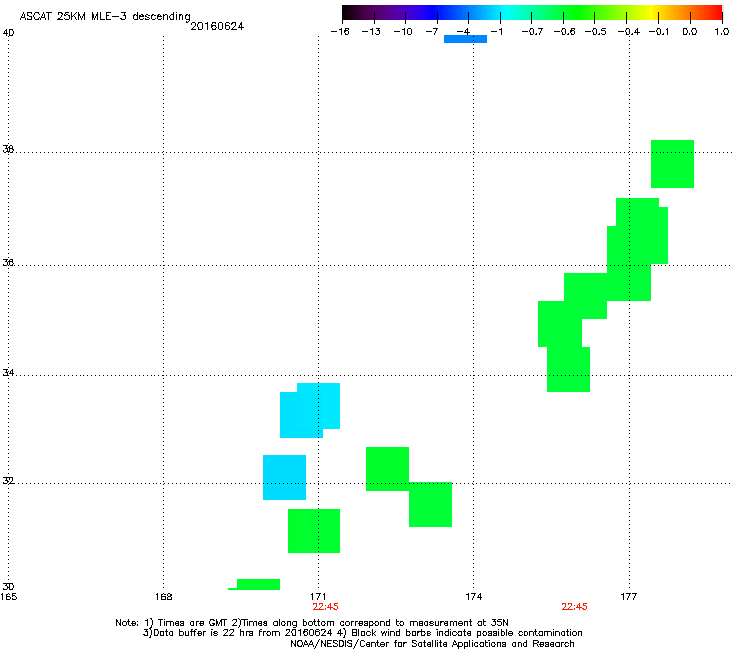Click latitude label 36 on the left axis

[x=8, y=262]
